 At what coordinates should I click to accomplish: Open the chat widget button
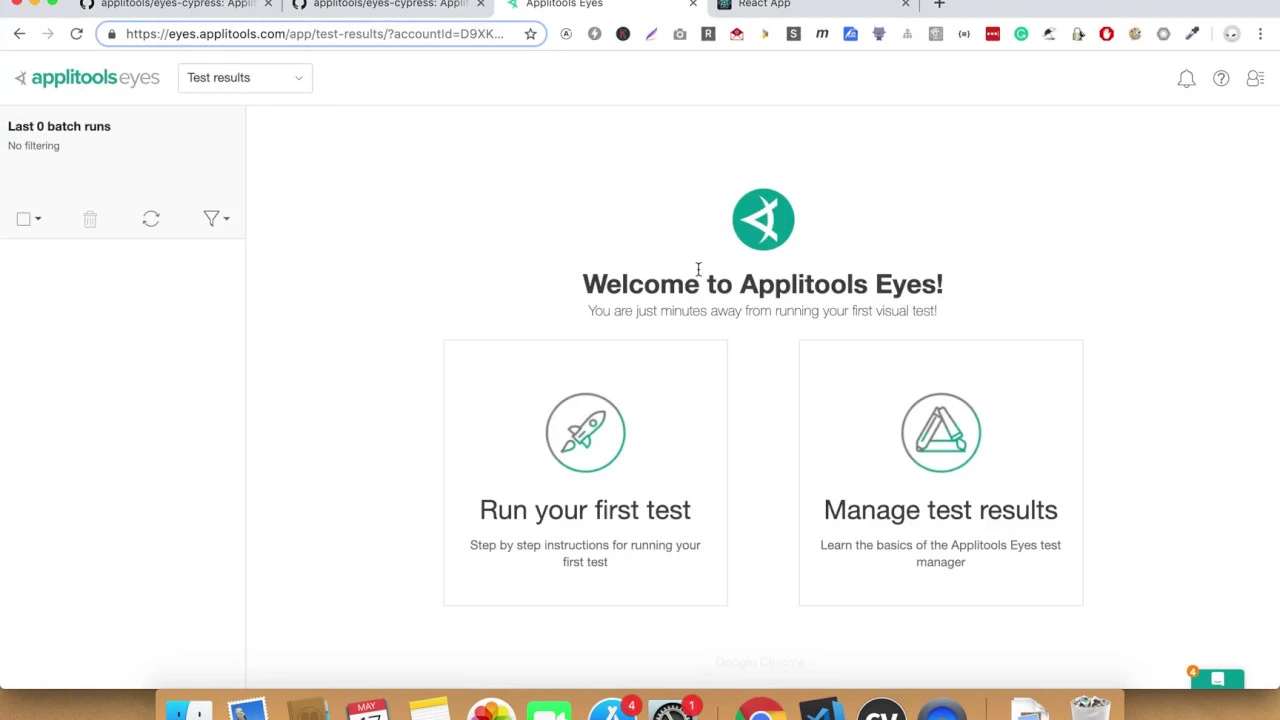tap(1217, 679)
